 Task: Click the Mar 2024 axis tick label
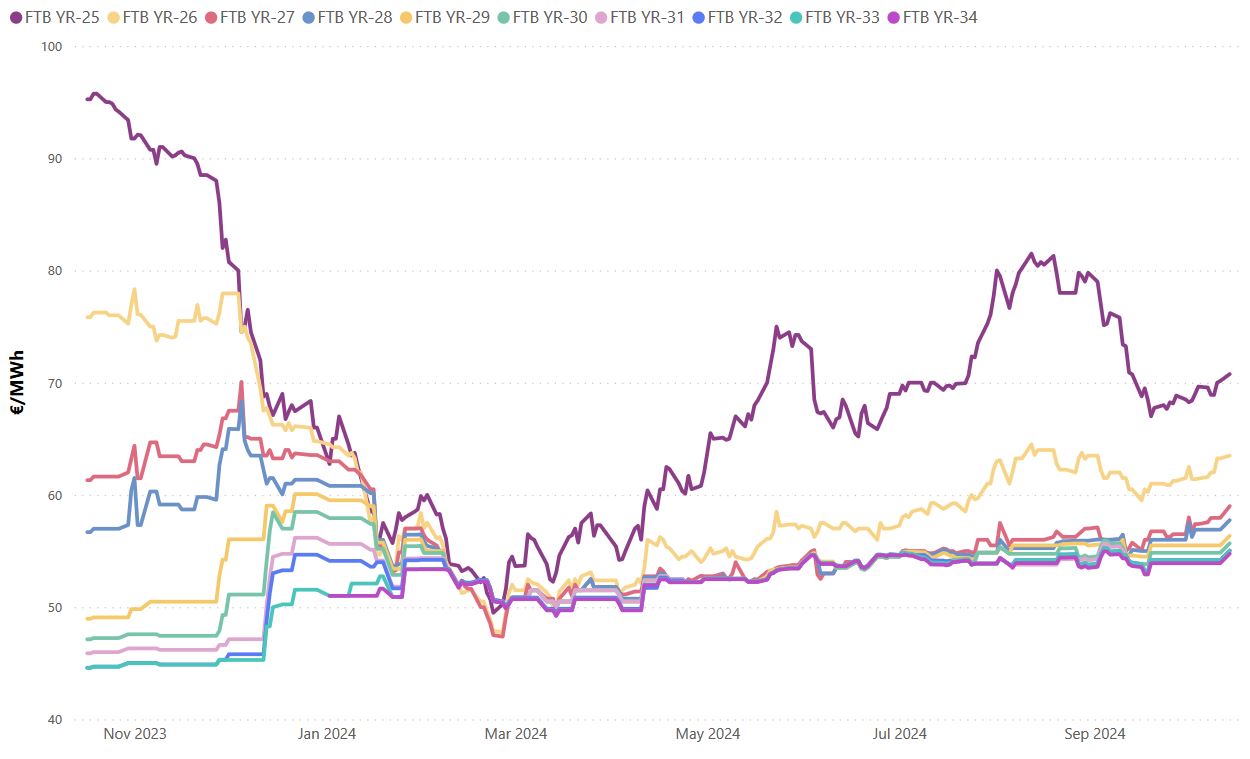(516, 734)
